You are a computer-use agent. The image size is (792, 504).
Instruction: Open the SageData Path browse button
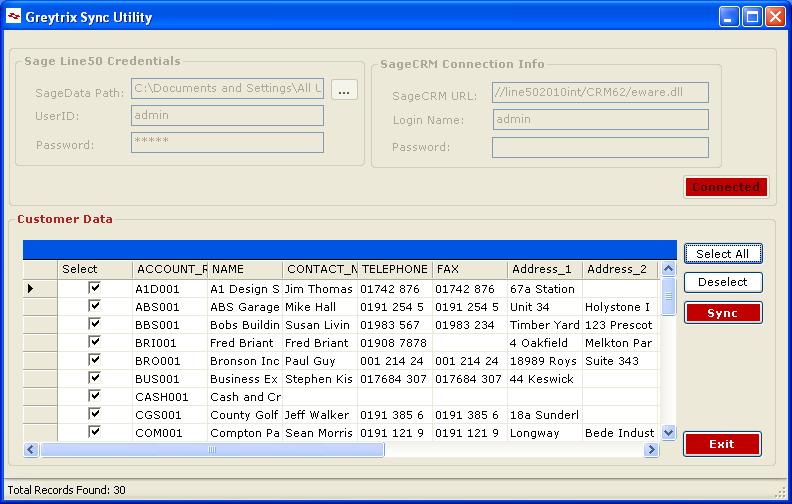point(344,90)
